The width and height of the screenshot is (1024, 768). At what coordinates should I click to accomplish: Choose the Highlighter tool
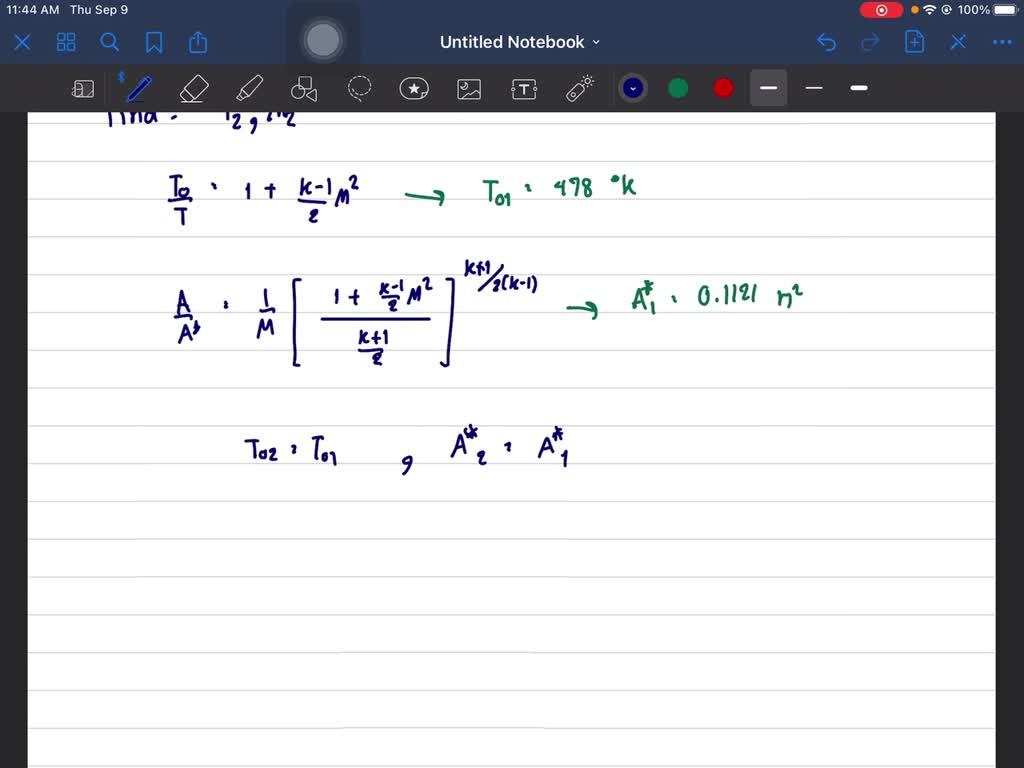click(248, 88)
